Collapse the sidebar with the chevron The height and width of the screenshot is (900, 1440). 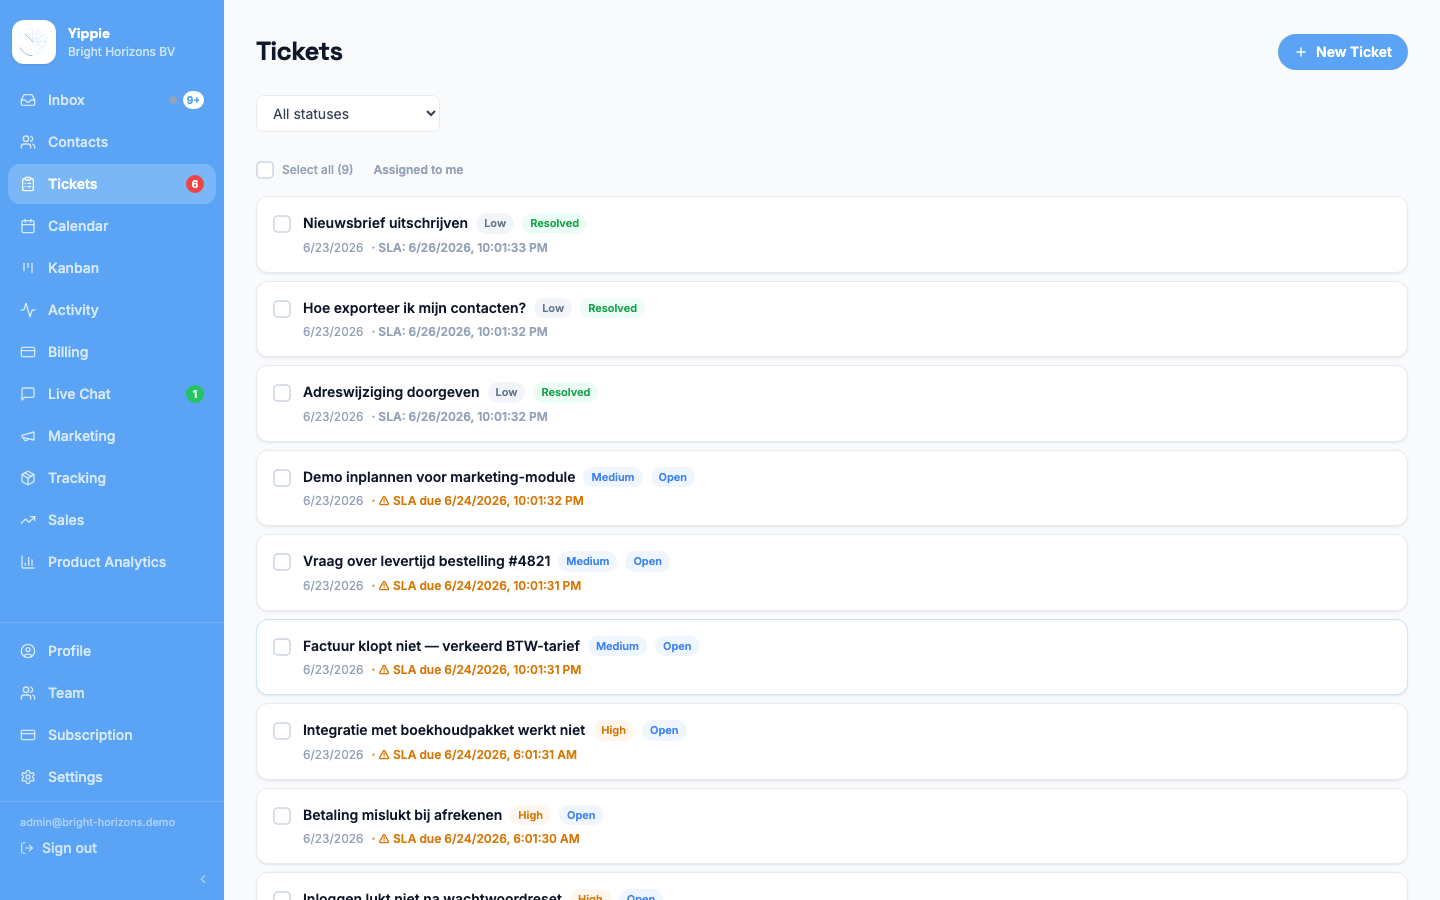(x=203, y=879)
